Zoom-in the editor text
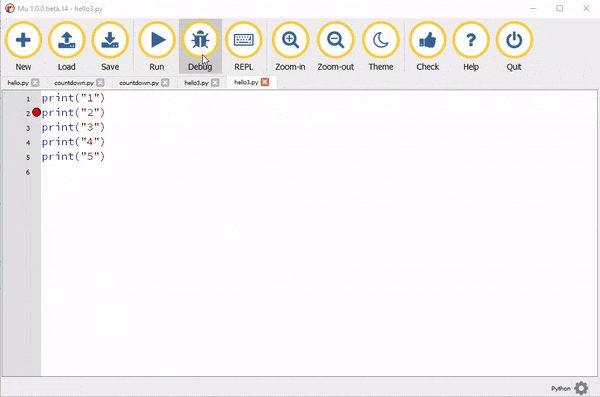The height and width of the screenshot is (397, 600). click(290, 46)
